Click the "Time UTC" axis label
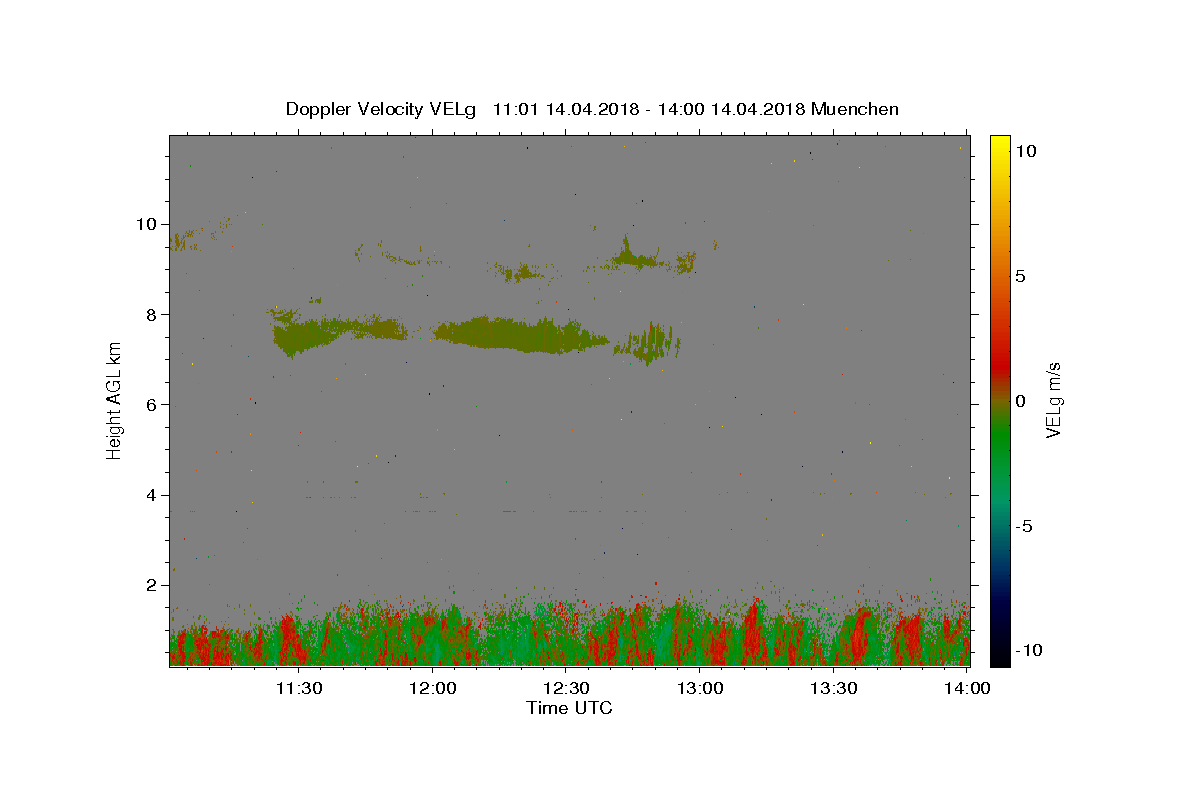This screenshot has height=800, width=1200. click(x=569, y=708)
